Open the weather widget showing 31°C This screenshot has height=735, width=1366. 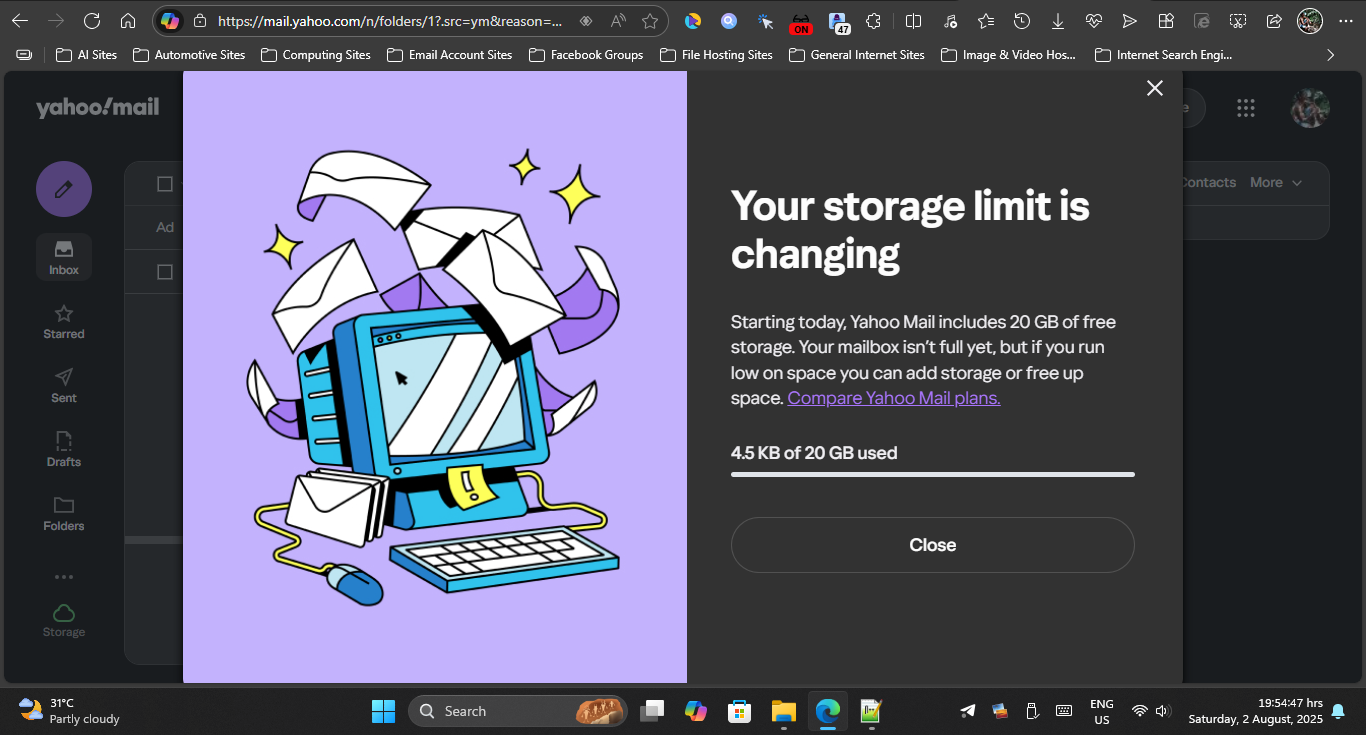coord(69,711)
